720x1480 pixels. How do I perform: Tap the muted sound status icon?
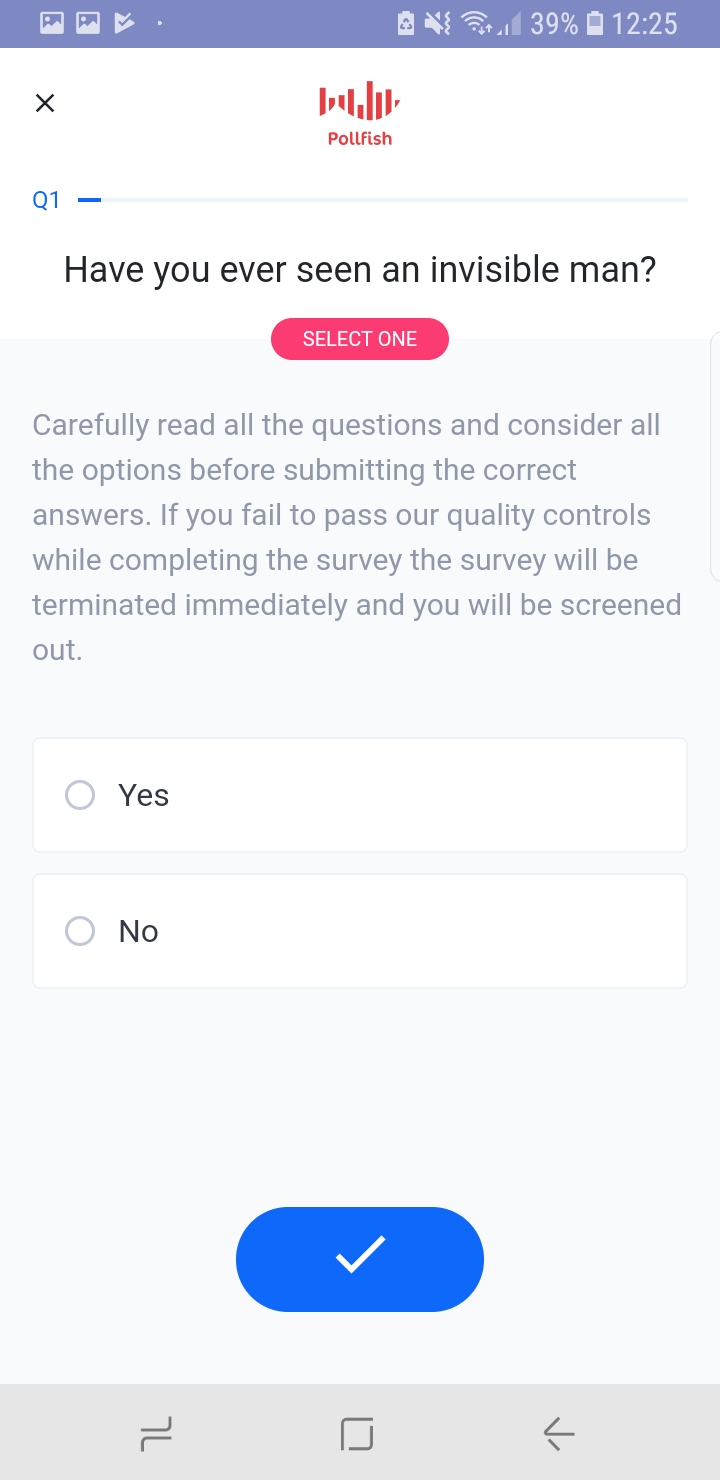(437, 23)
